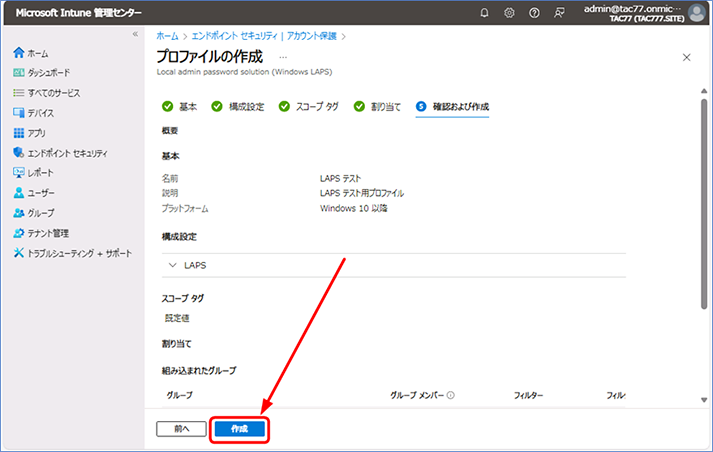Go to スコープ タグ wizard step
This screenshot has width=713, height=452.
tap(308, 106)
